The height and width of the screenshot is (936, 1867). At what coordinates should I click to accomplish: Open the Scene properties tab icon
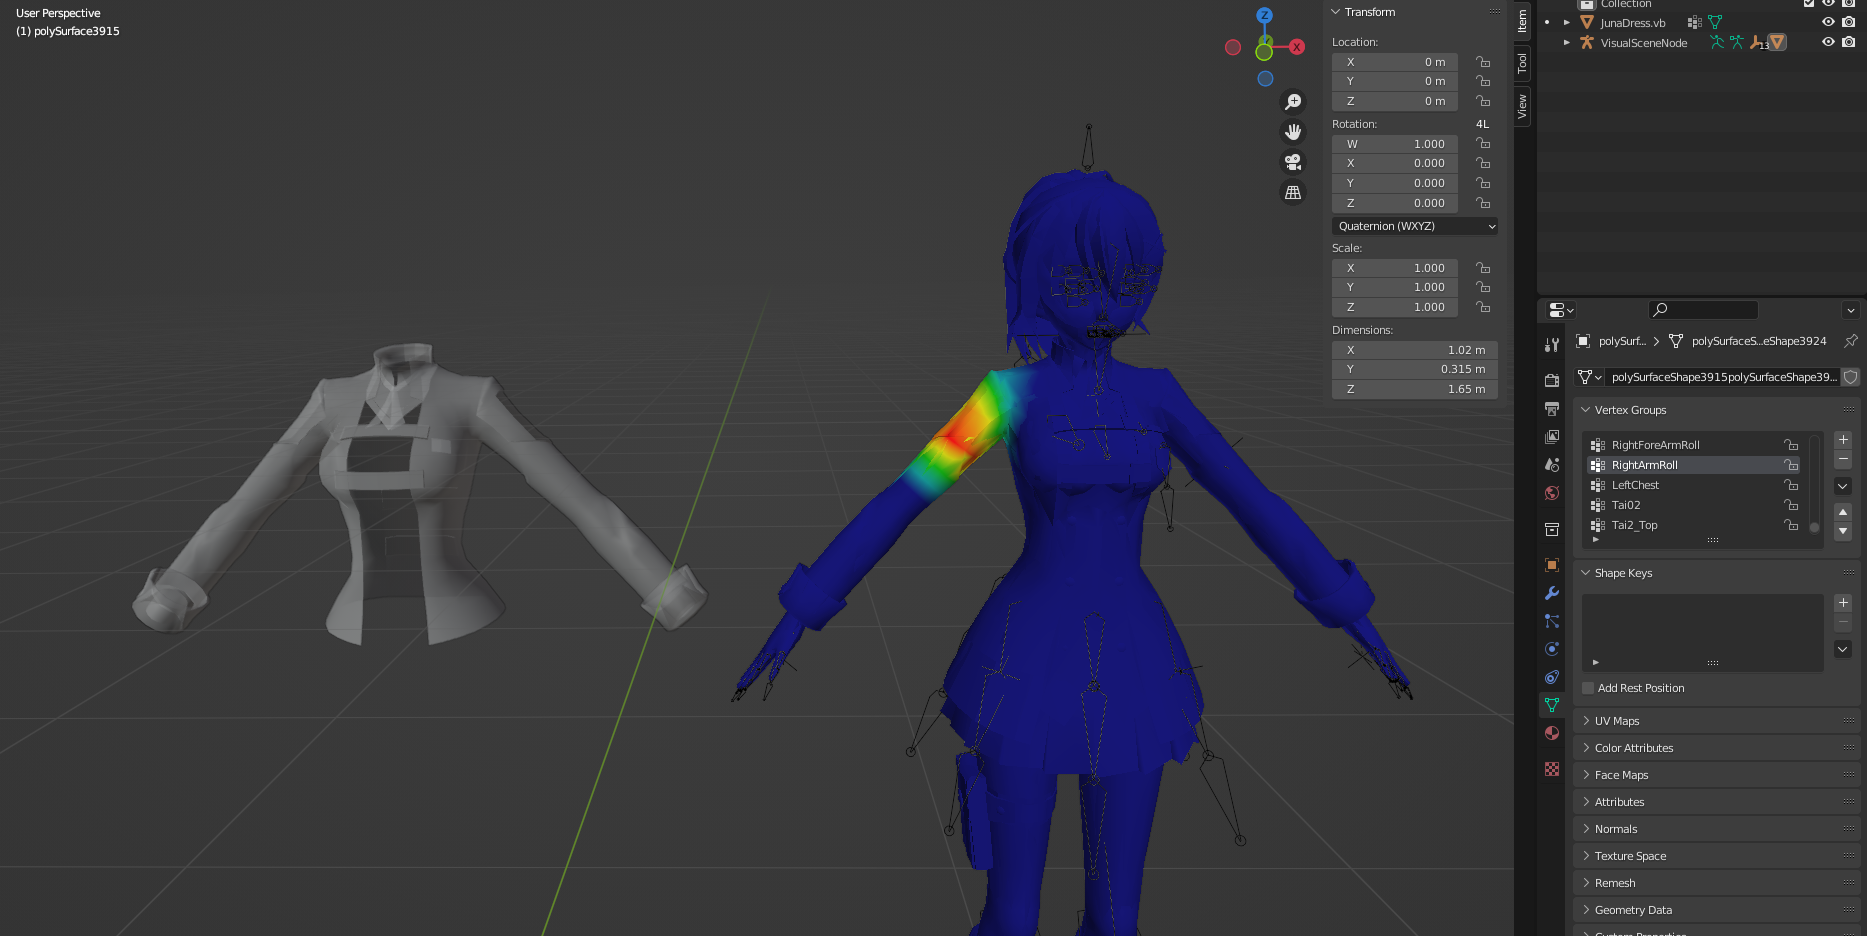click(1552, 464)
